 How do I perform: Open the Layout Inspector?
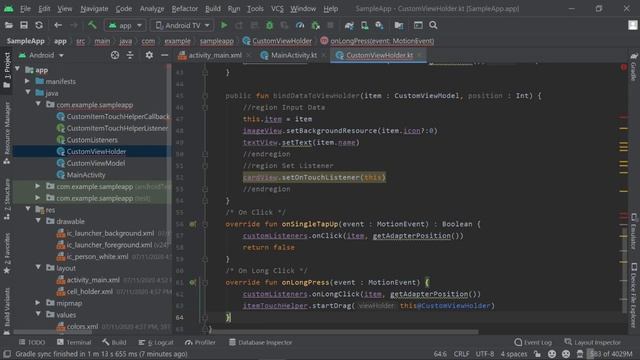tap(593, 342)
